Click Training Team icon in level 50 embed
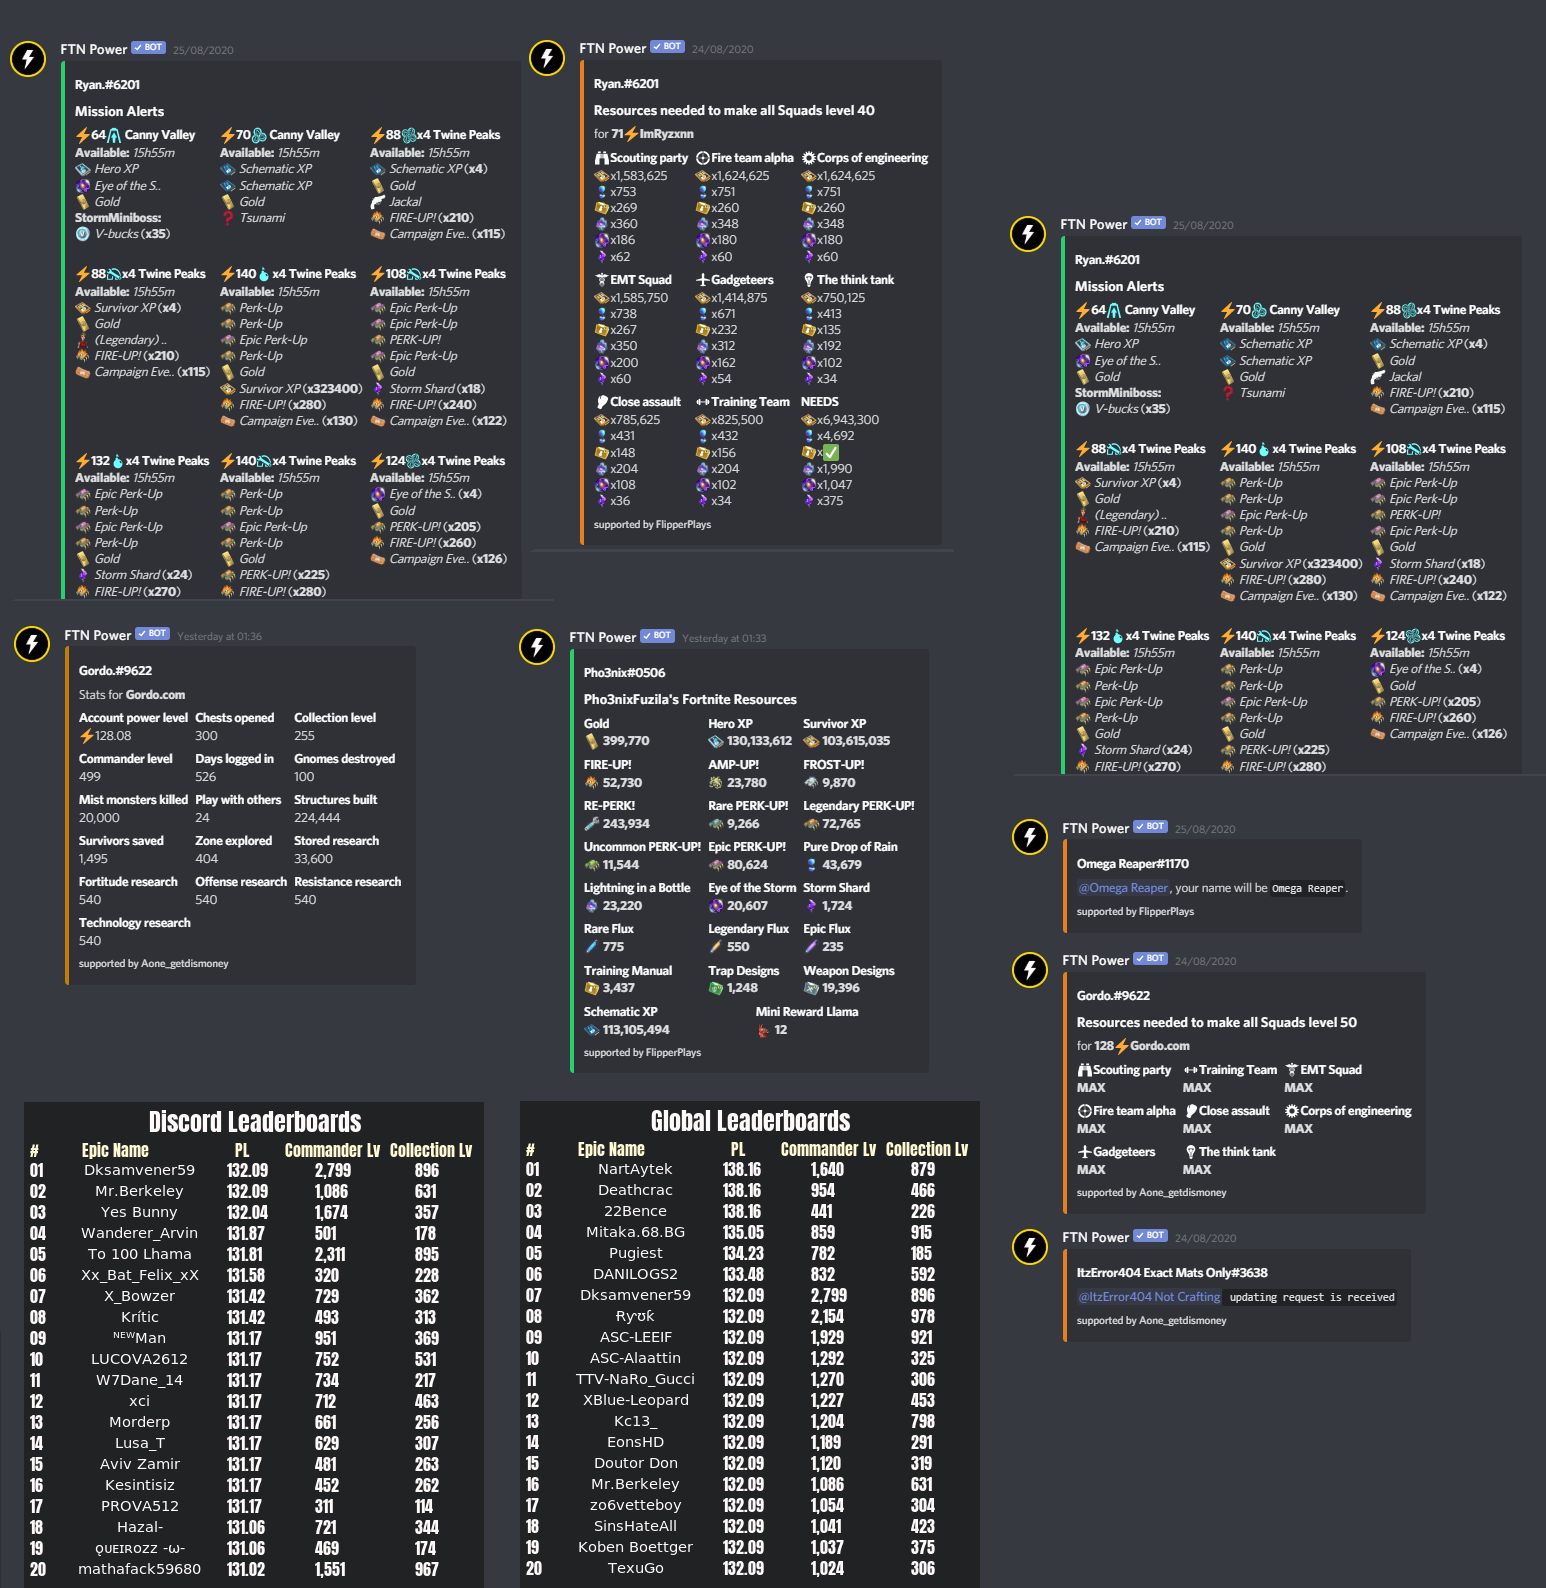The height and width of the screenshot is (1588, 1546). click(x=1191, y=1070)
